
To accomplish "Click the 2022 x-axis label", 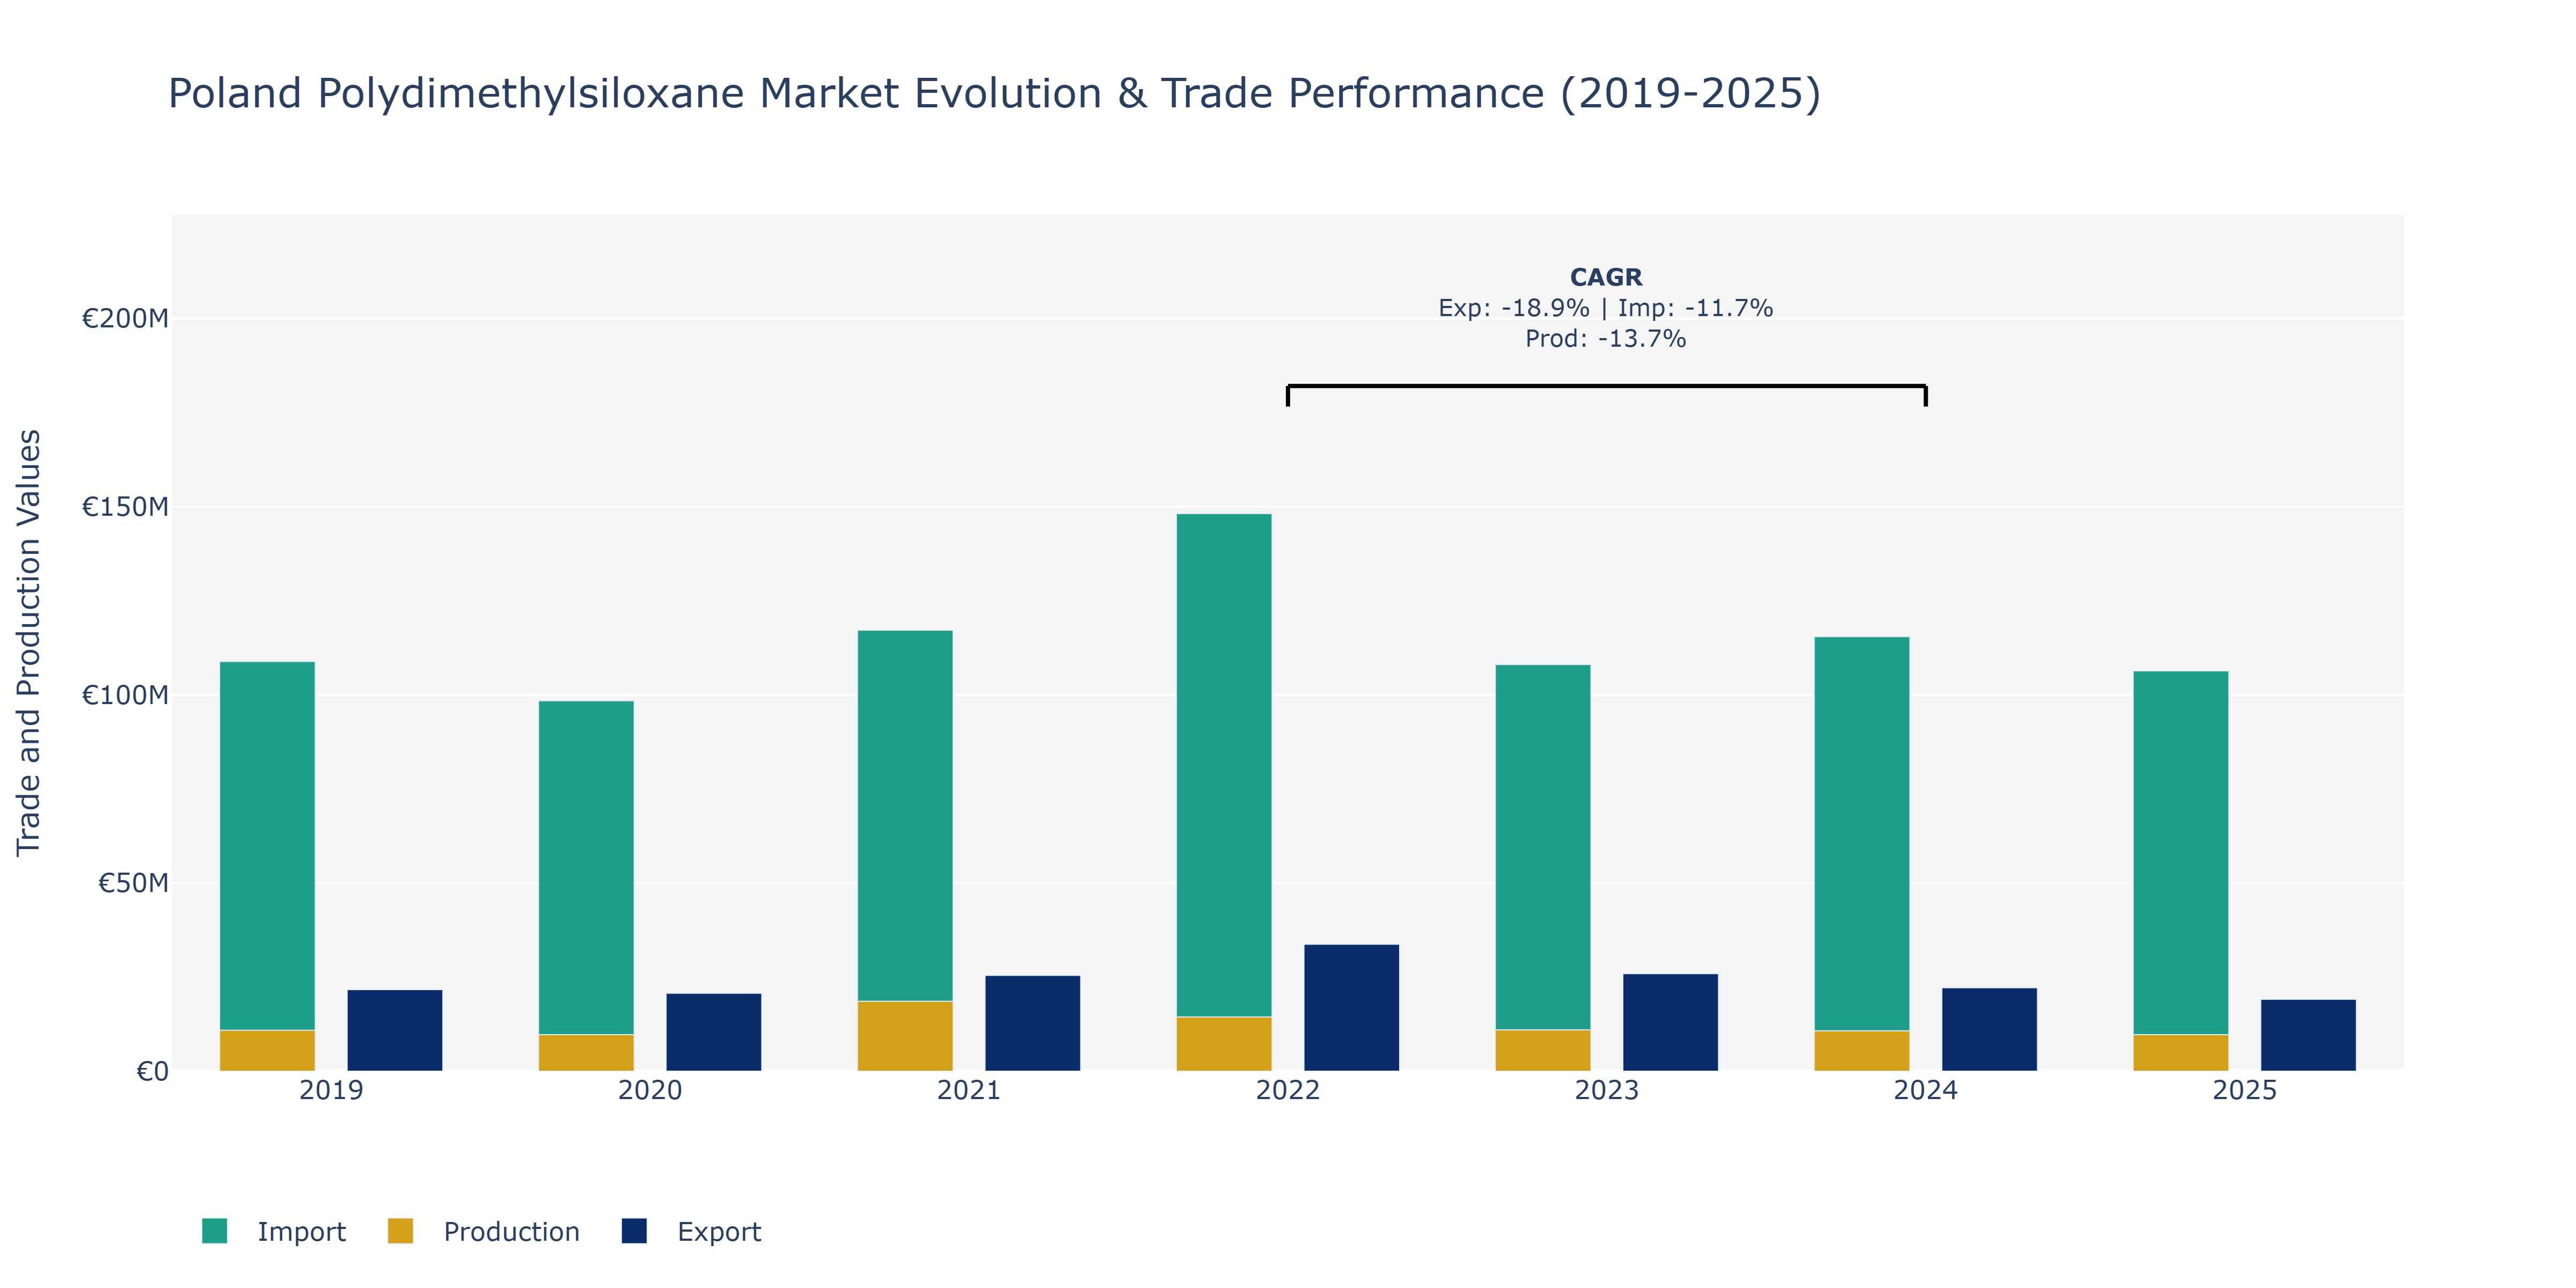I will point(1288,1091).
